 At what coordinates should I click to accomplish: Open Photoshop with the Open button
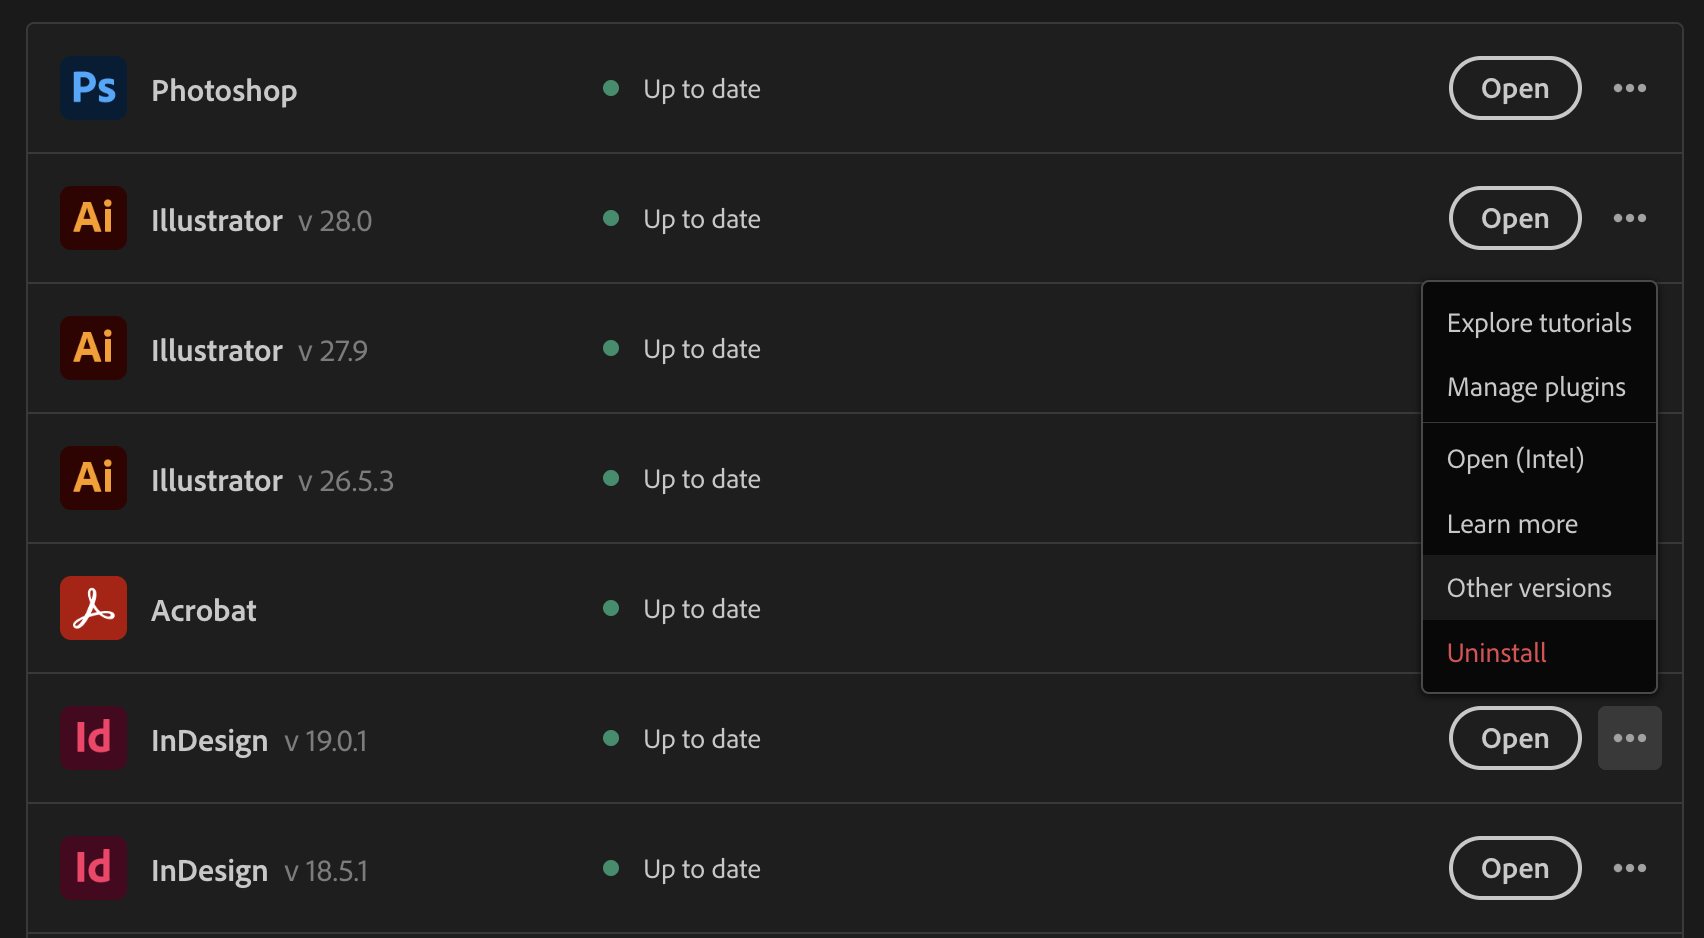[x=1514, y=88]
